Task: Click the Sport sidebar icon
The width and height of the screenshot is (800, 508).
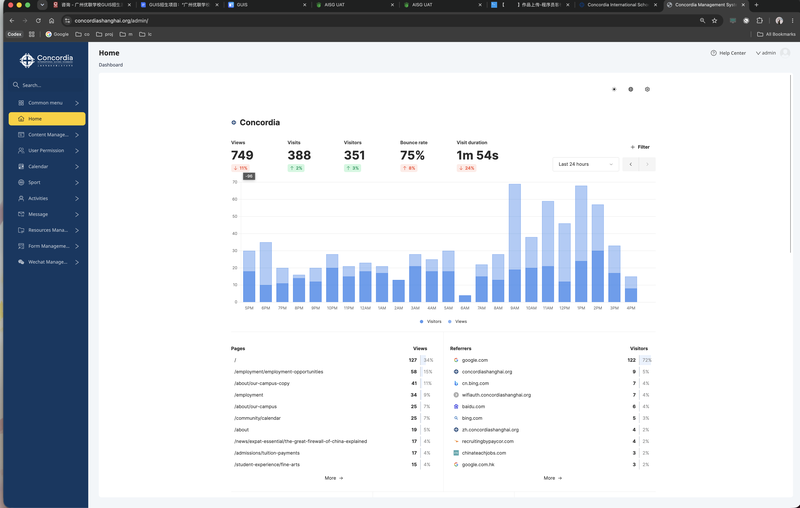Action: [x=21, y=182]
